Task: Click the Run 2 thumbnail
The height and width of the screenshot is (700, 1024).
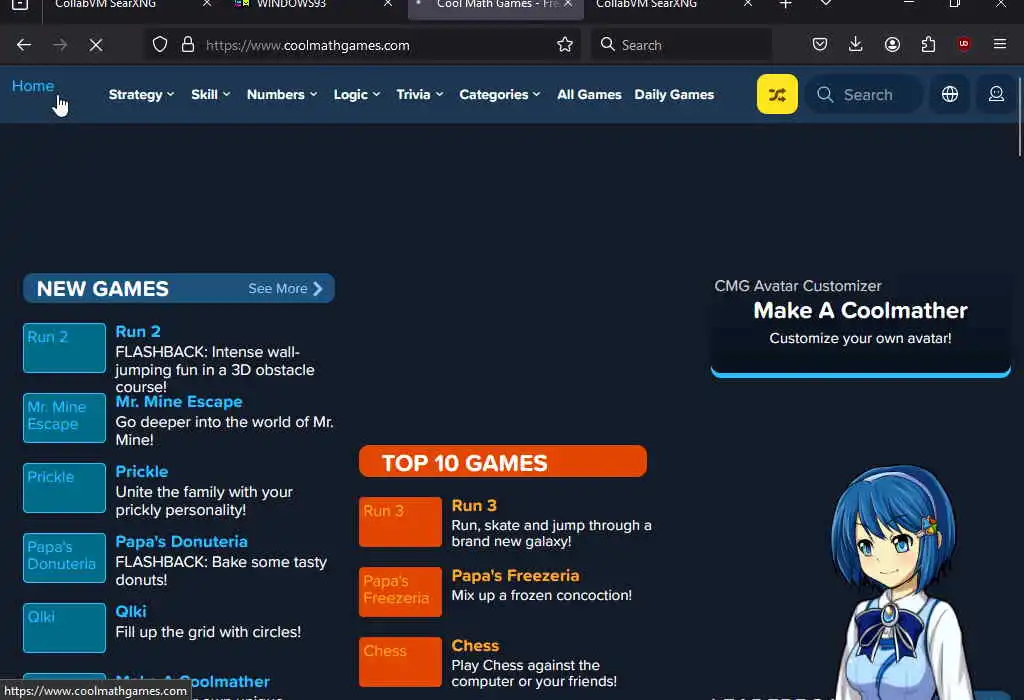Action: pyautogui.click(x=64, y=348)
